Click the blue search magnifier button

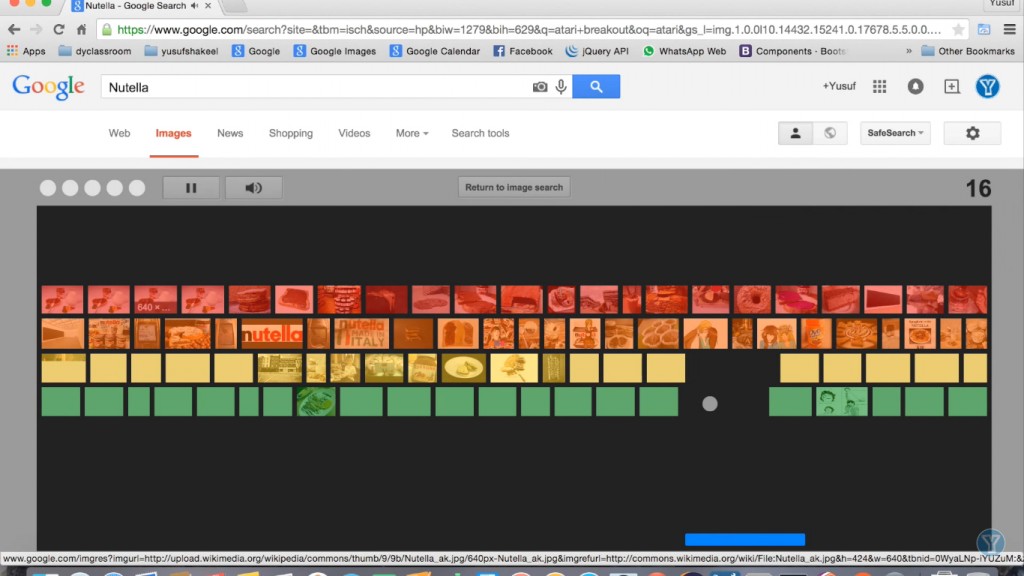pyautogui.click(x=596, y=86)
